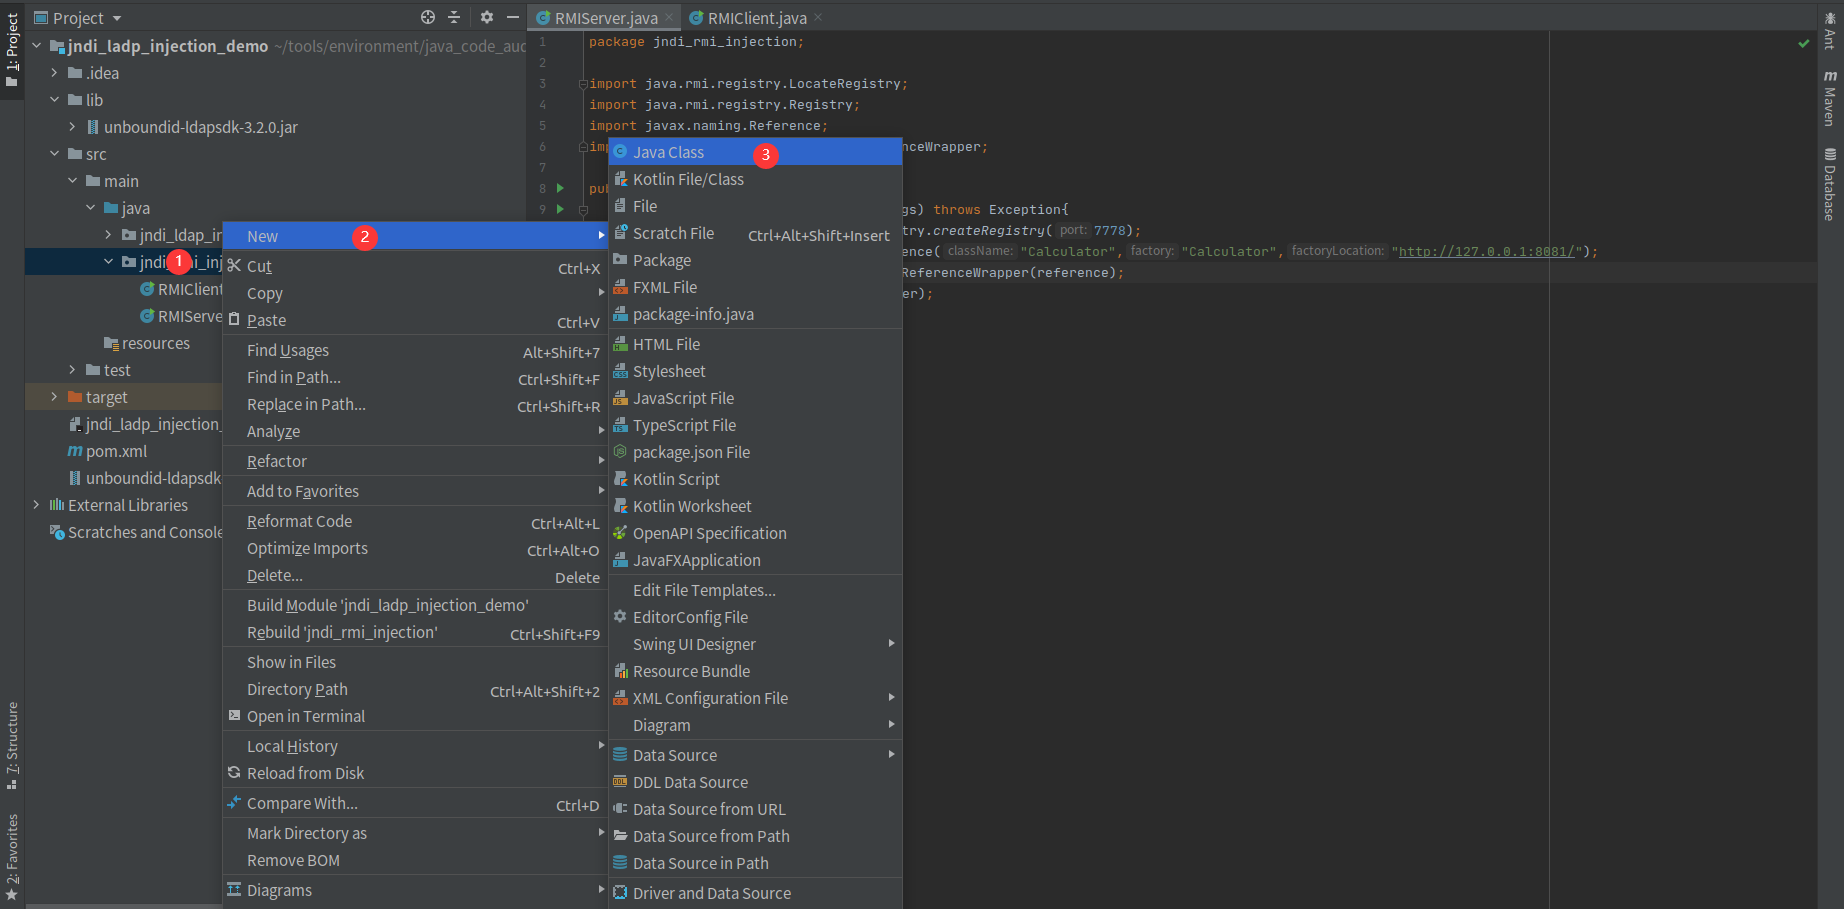Image resolution: width=1844 pixels, height=909 pixels.
Task: Select Delete... from context menu
Action: pyautogui.click(x=415, y=575)
